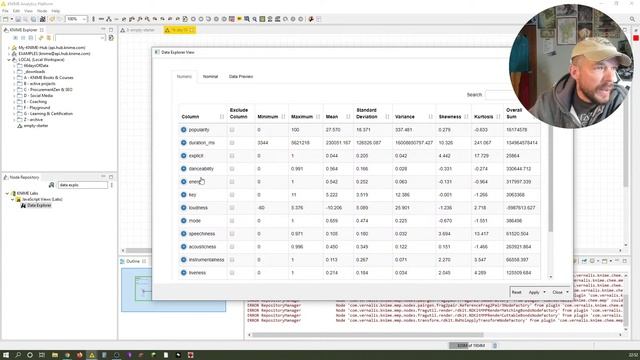The width and height of the screenshot is (640, 360).
Task: Switch to the Nominal tab
Action: pos(210,77)
